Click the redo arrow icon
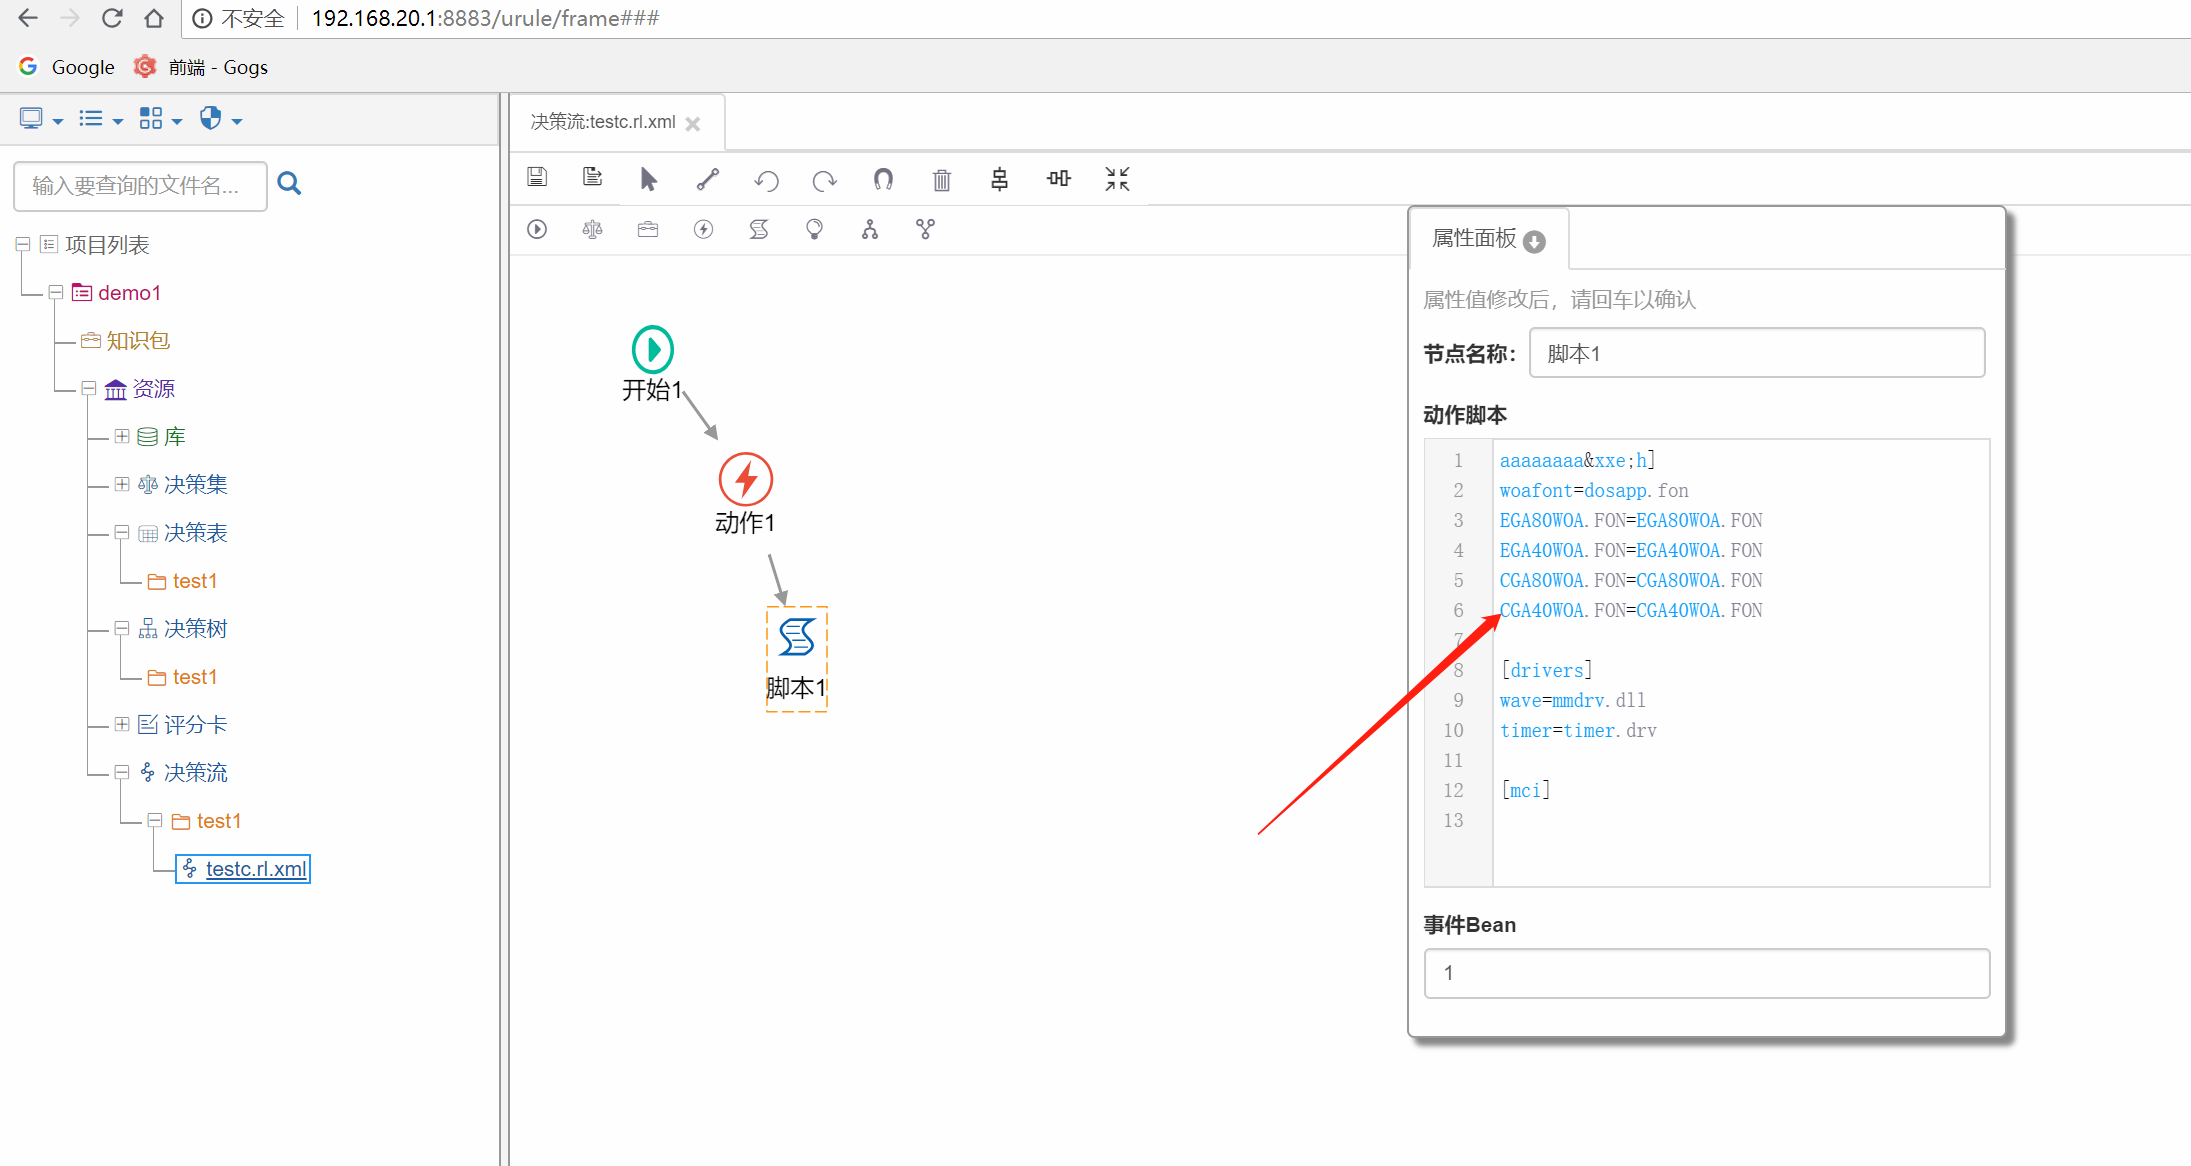 [824, 180]
